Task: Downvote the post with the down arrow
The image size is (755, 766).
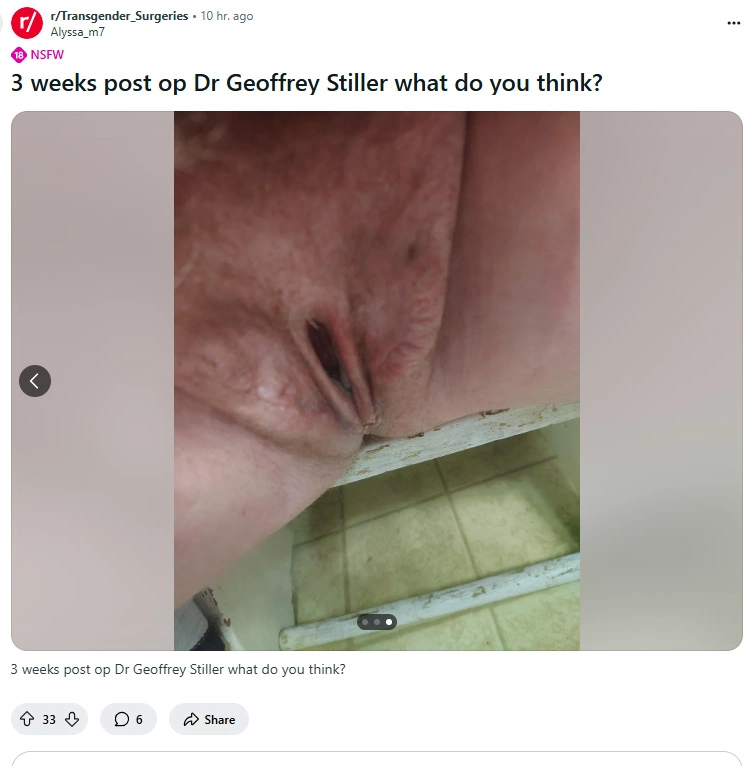Action: [x=72, y=719]
